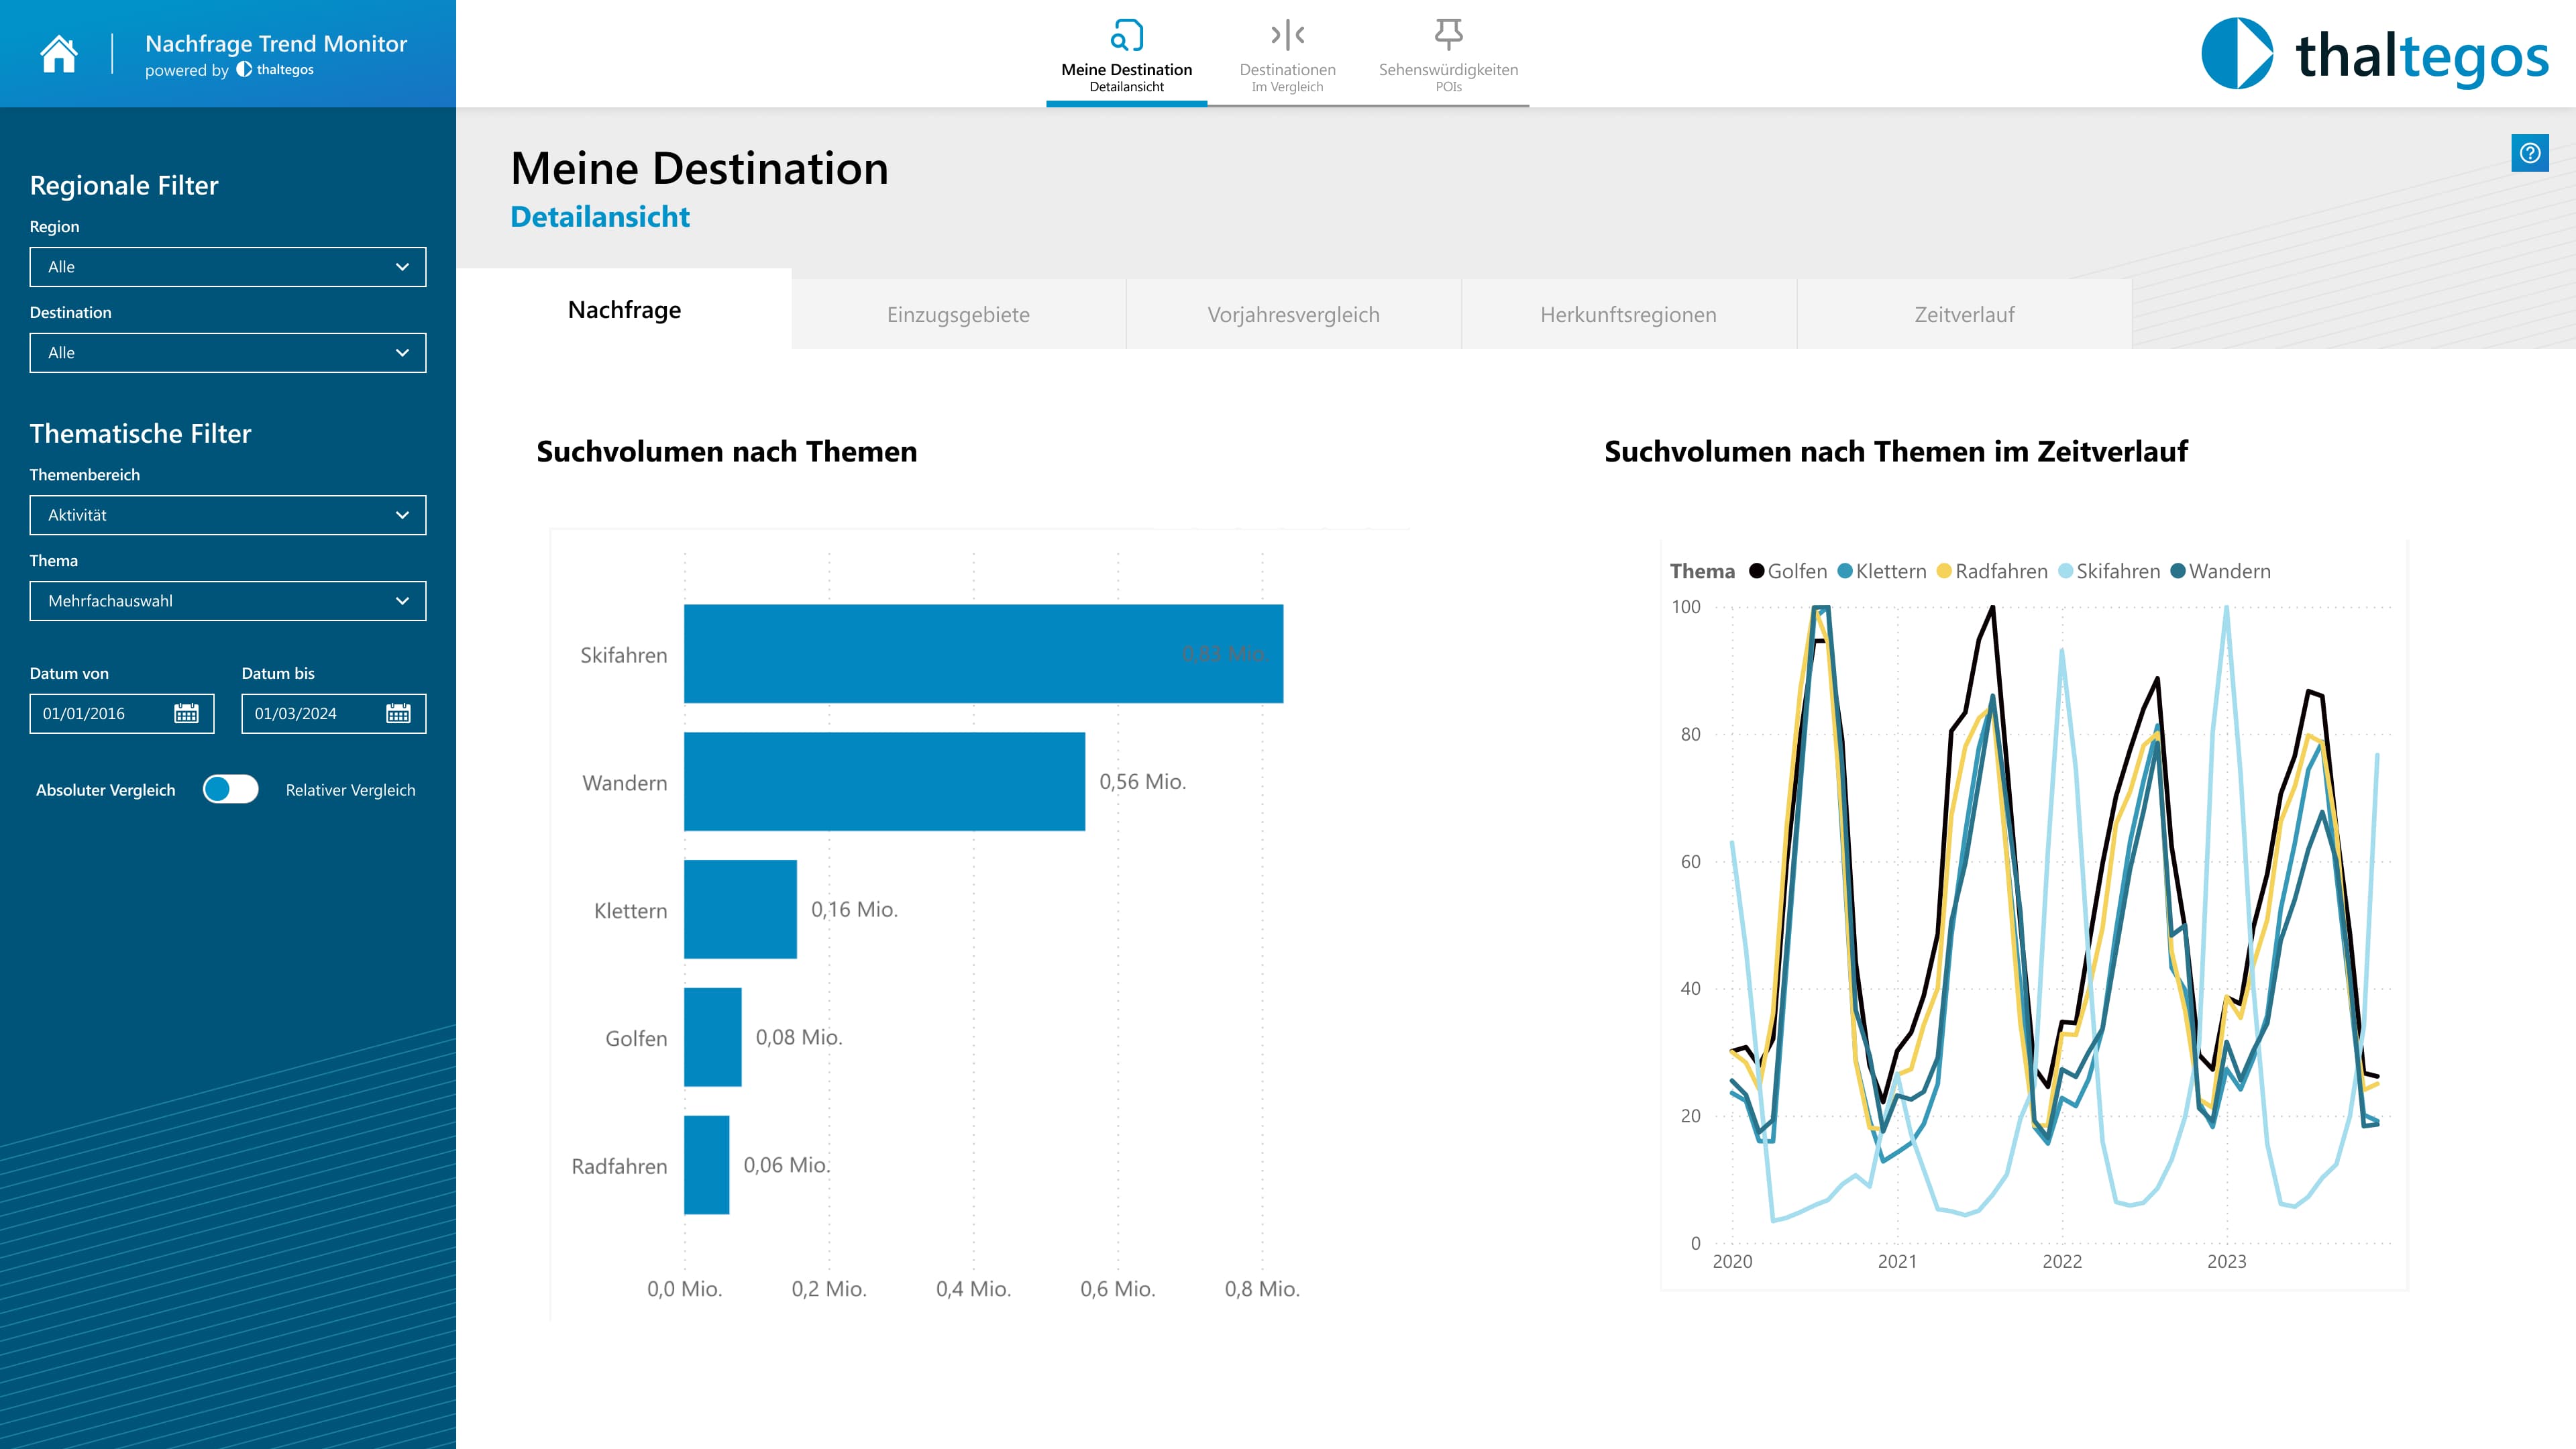Click the Absoluter Vergleich label
This screenshot has height=1449, width=2576.
(x=105, y=790)
